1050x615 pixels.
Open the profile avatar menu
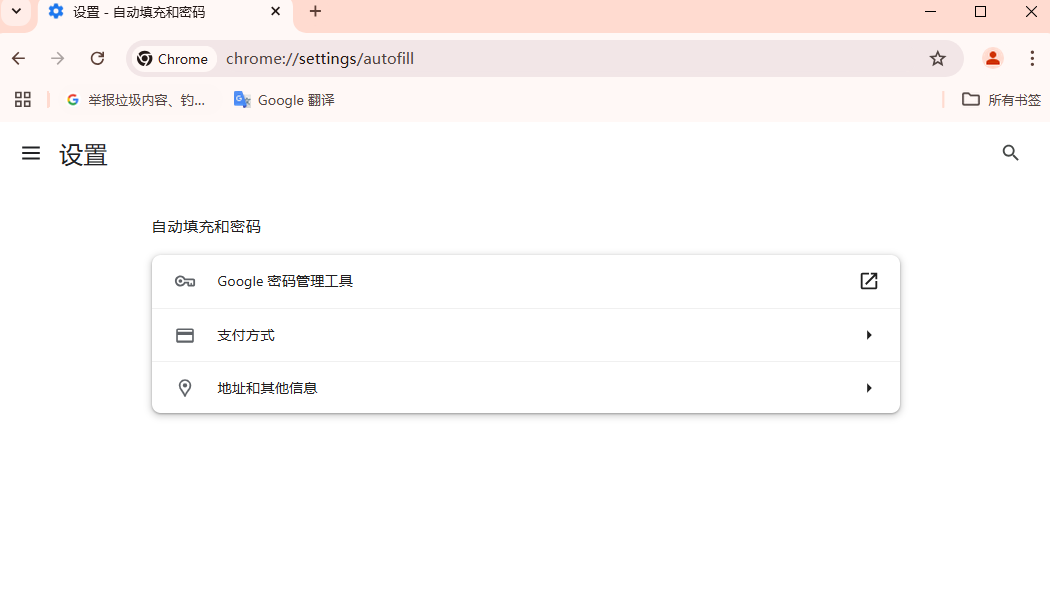click(992, 59)
